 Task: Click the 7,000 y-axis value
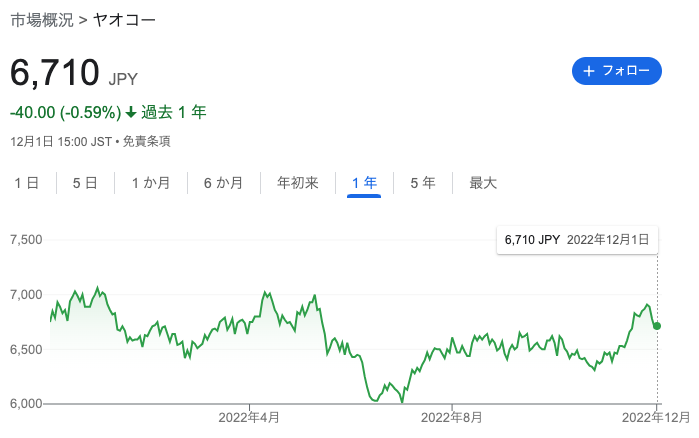[26, 295]
